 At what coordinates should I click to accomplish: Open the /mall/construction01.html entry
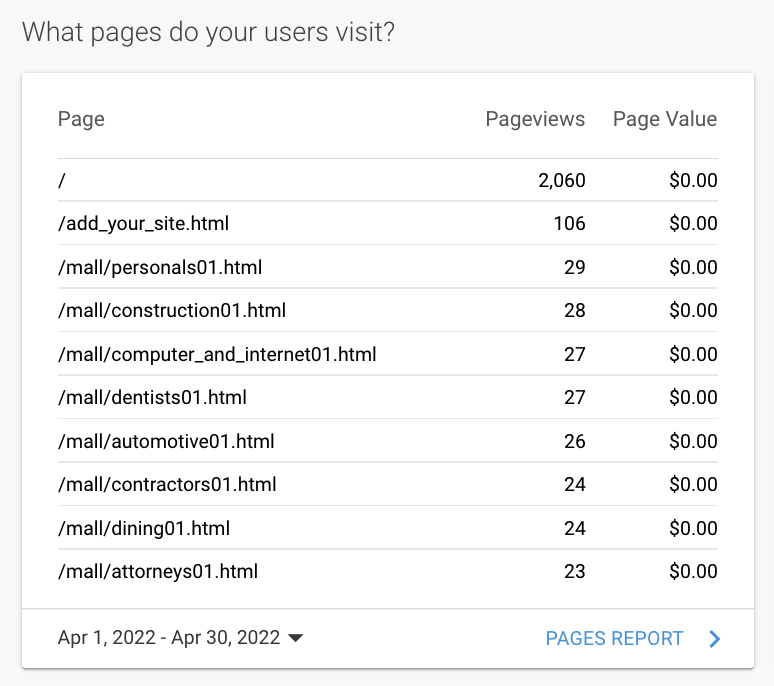click(x=172, y=311)
